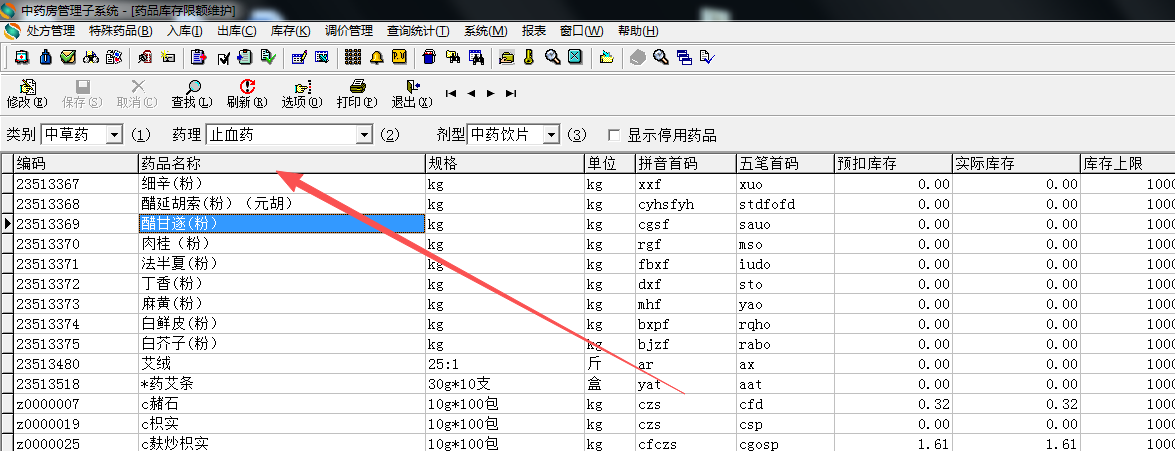
Task: Select the c赭石 drug name cell
Action: [282, 405]
